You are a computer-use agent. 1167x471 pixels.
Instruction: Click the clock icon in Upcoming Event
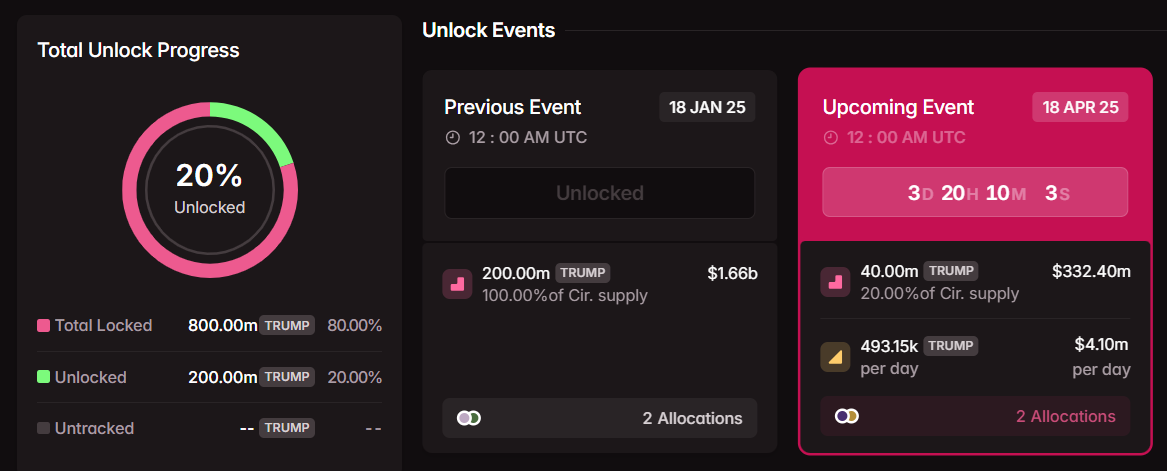pos(830,137)
